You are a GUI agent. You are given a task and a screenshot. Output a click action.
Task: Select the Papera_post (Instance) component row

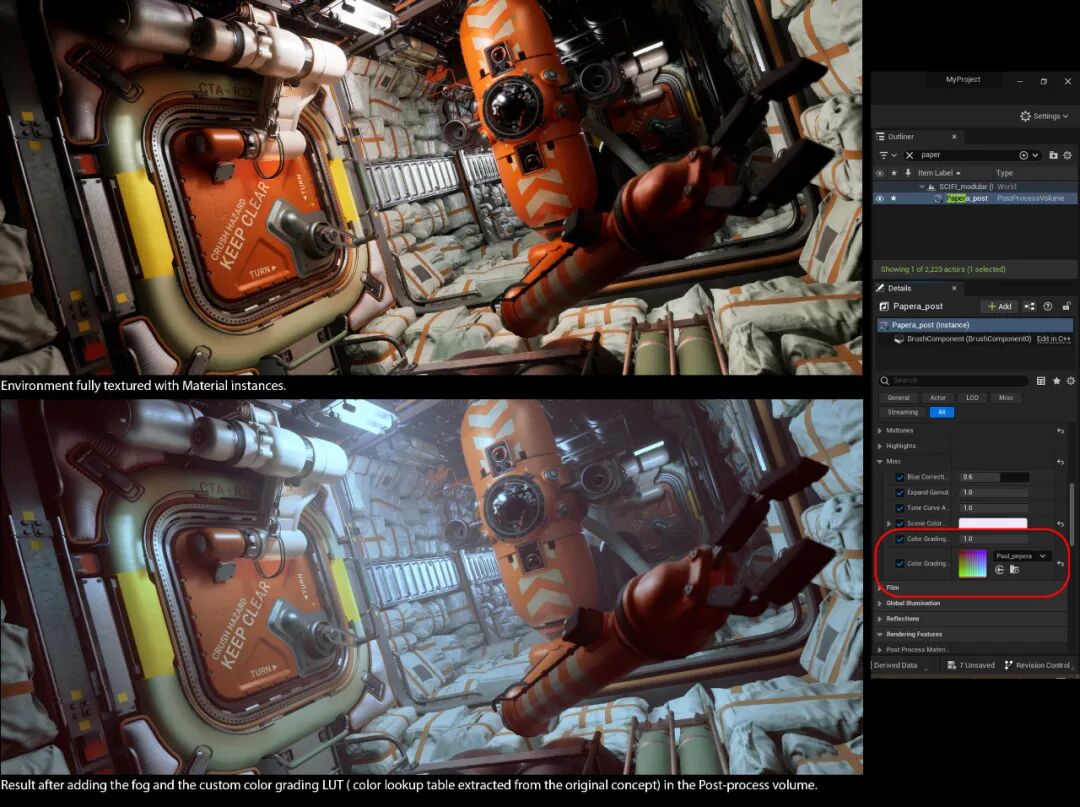click(x=975, y=325)
